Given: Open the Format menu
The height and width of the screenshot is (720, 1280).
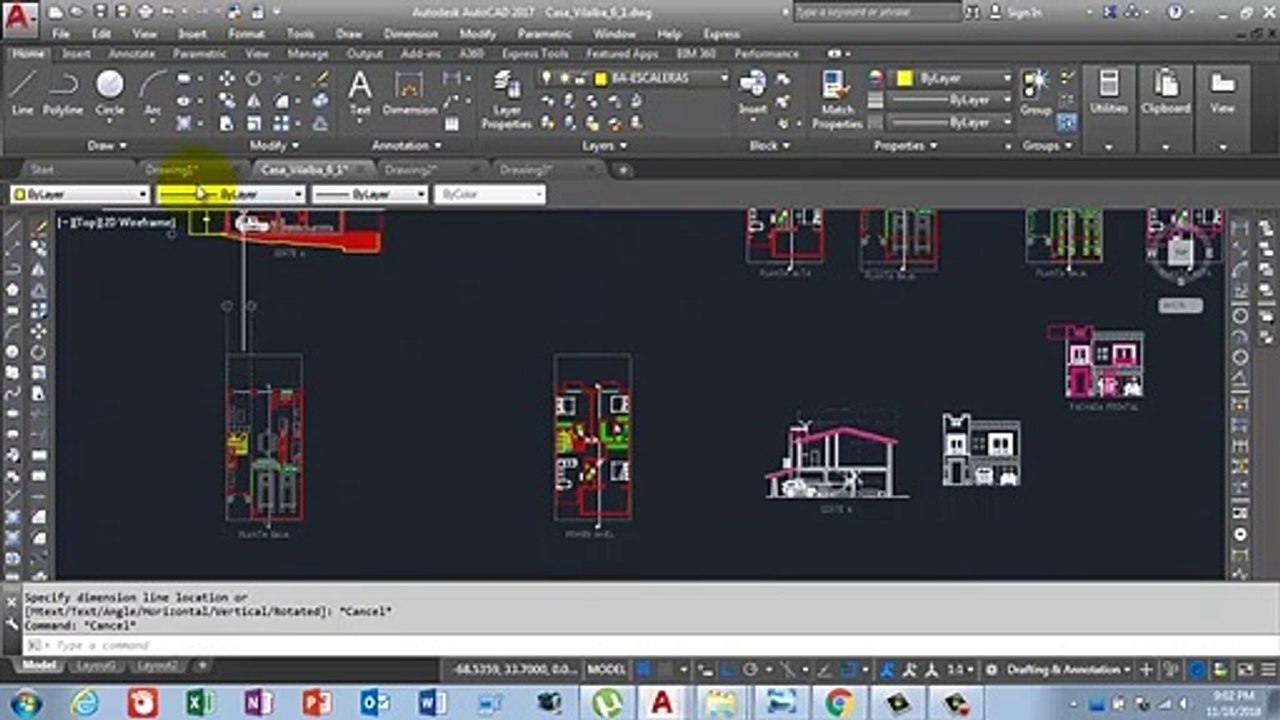Looking at the screenshot, I should pos(246,34).
